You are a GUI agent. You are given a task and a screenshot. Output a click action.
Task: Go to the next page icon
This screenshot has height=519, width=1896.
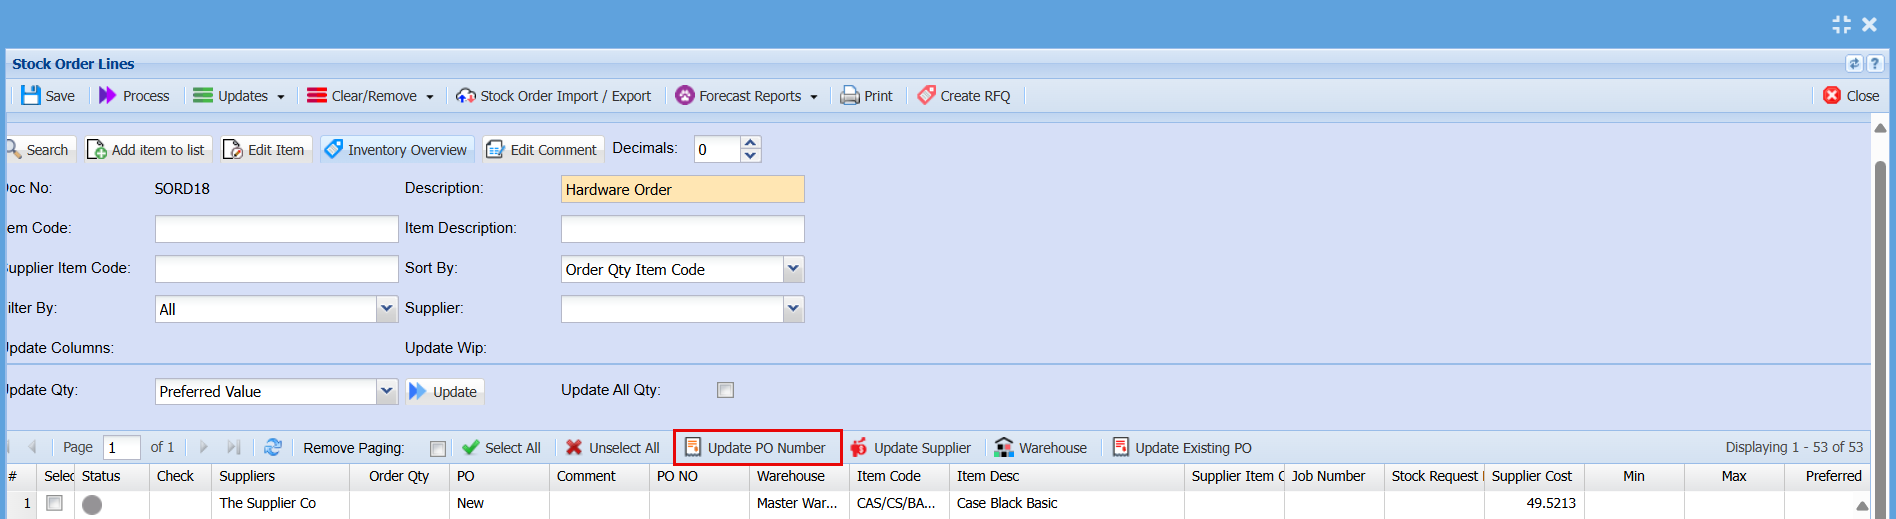tap(203, 447)
